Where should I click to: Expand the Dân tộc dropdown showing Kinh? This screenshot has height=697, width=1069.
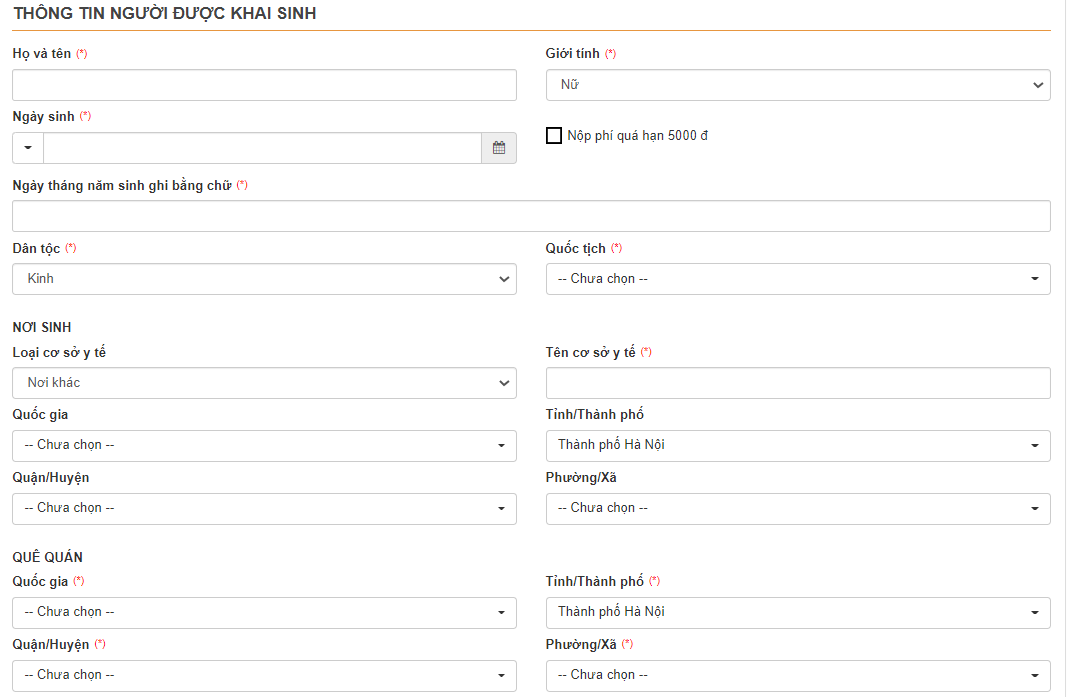(x=264, y=279)
